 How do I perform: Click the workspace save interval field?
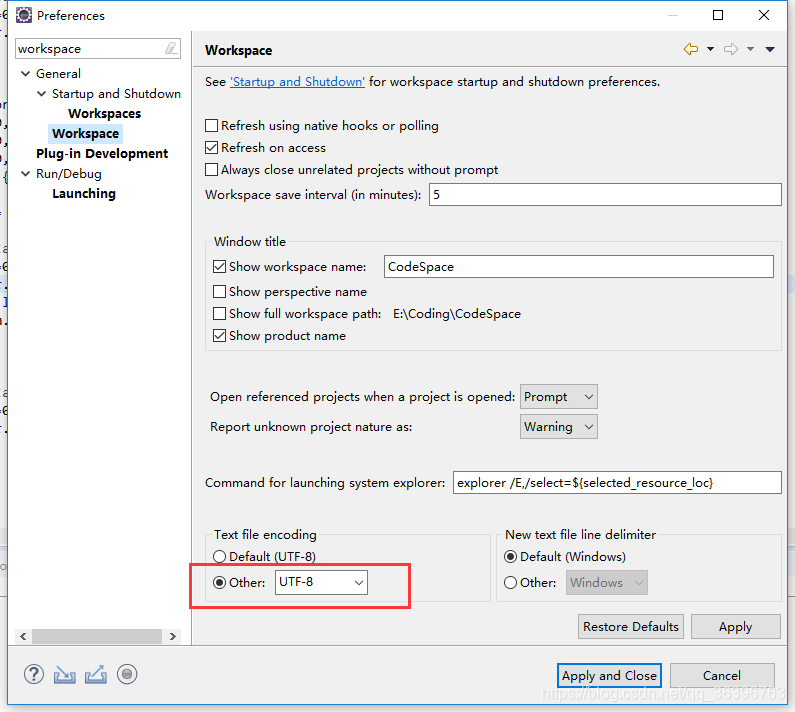(605, 195)
